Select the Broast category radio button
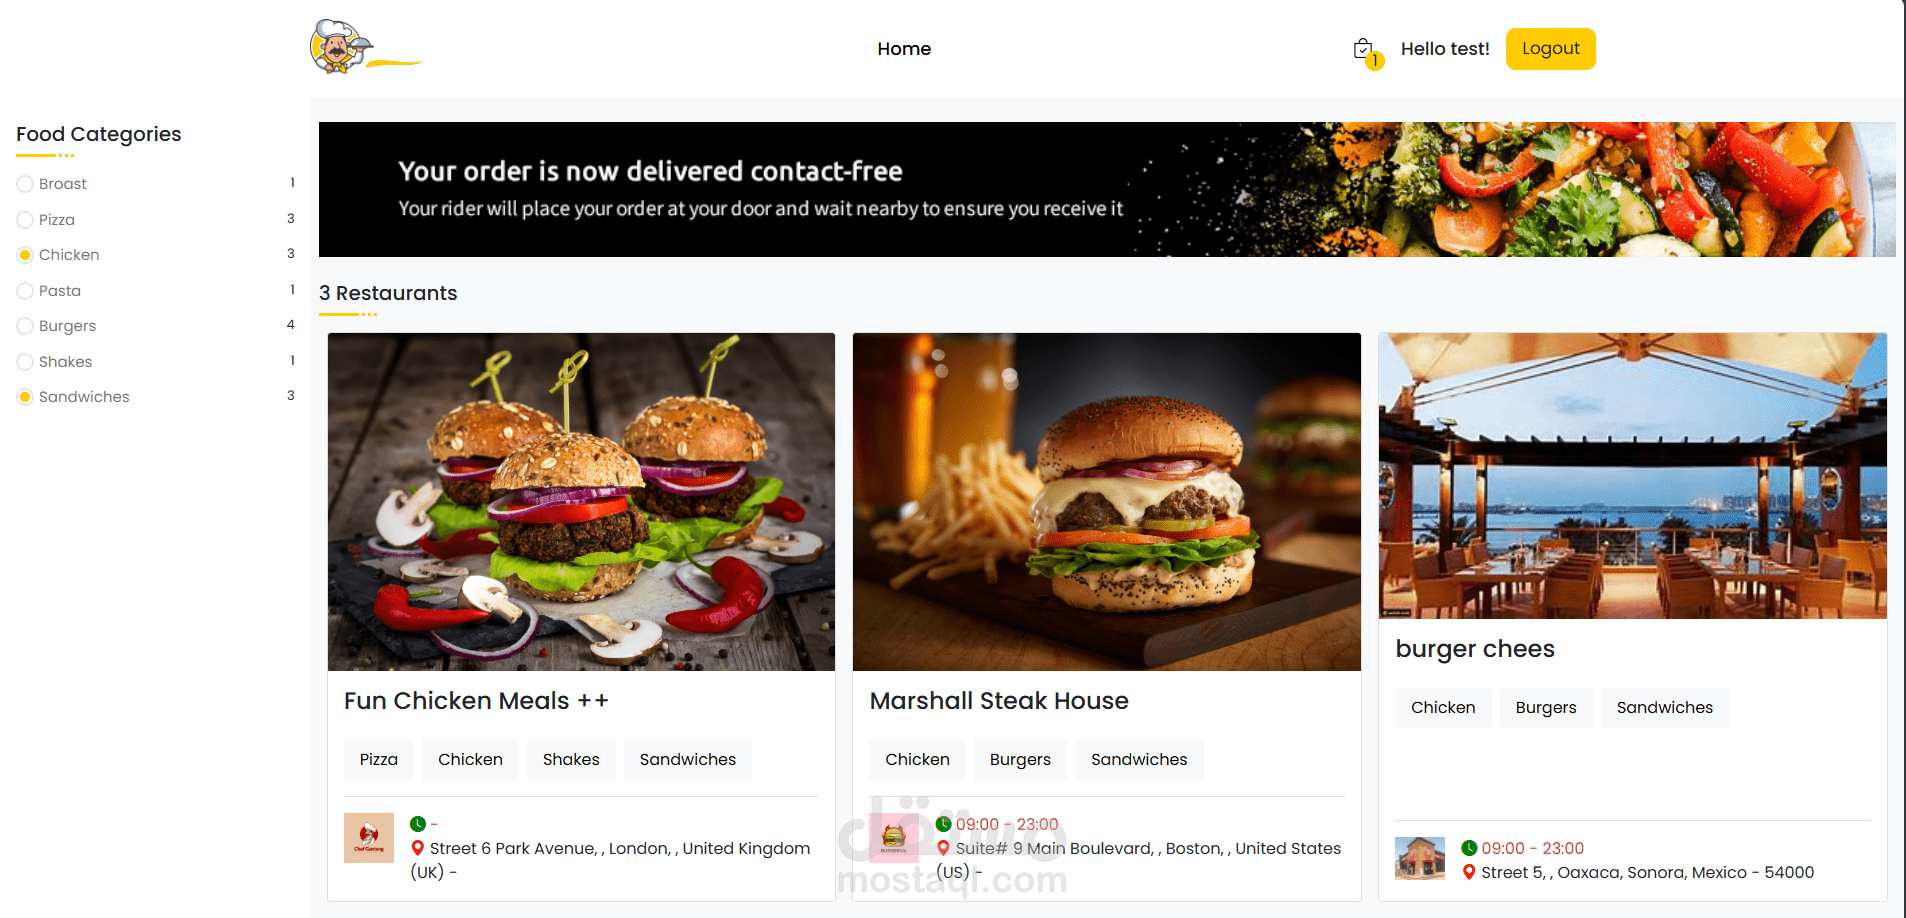The image size is (1906, 918). point(25,184)
